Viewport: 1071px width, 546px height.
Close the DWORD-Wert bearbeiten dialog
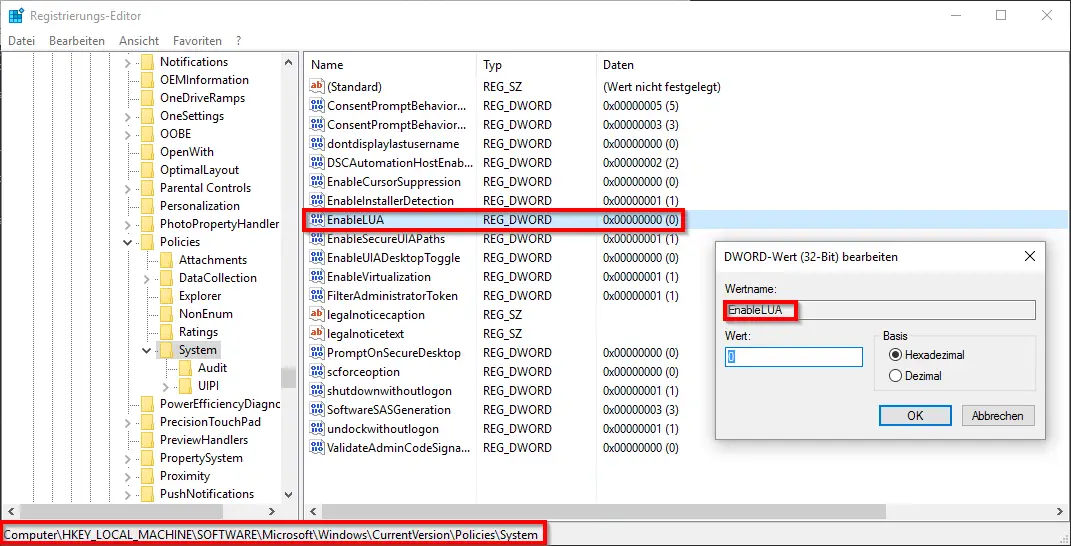[1030, 257]
